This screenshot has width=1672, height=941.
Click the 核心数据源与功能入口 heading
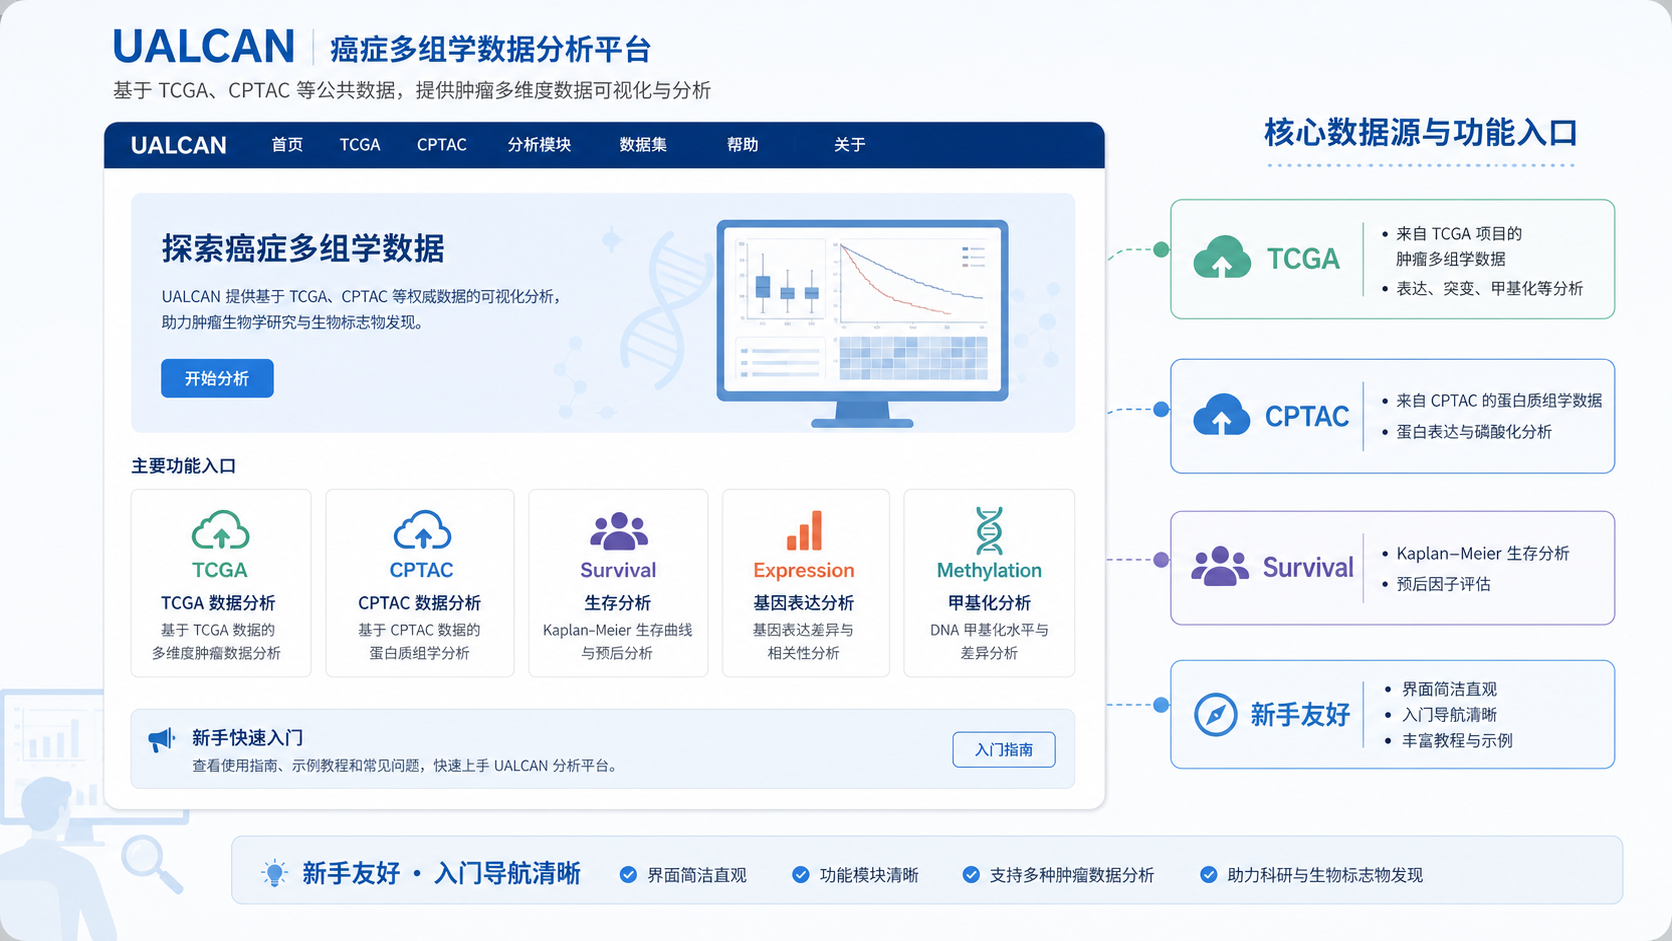pyautogui.click(x=1421, y=133)
